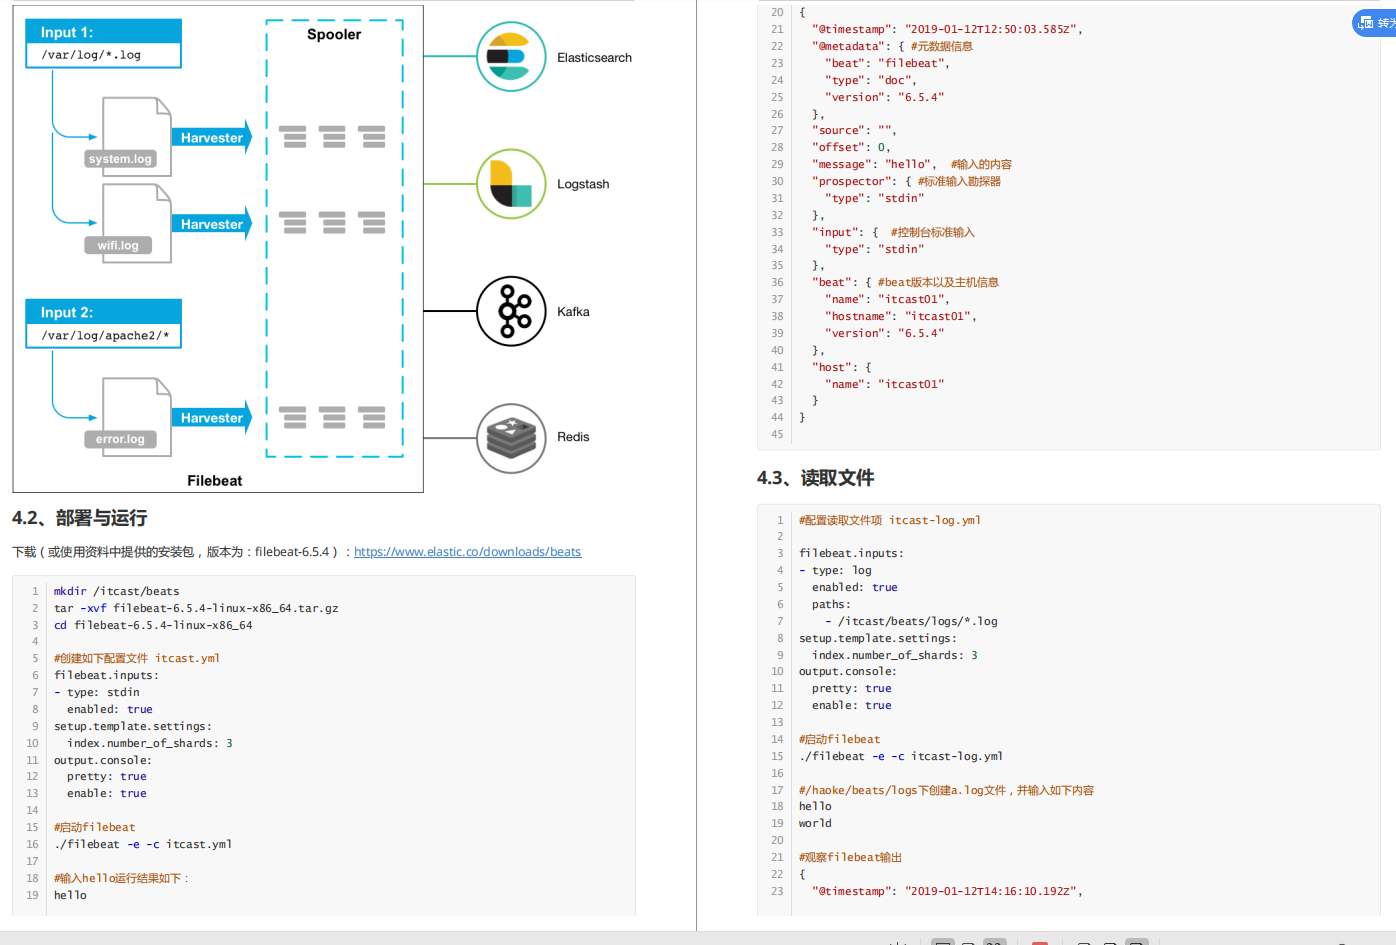Click the Redis logo icon
Image resolution: width=1396 pixels, height=945 pixels.
[511, 438]
